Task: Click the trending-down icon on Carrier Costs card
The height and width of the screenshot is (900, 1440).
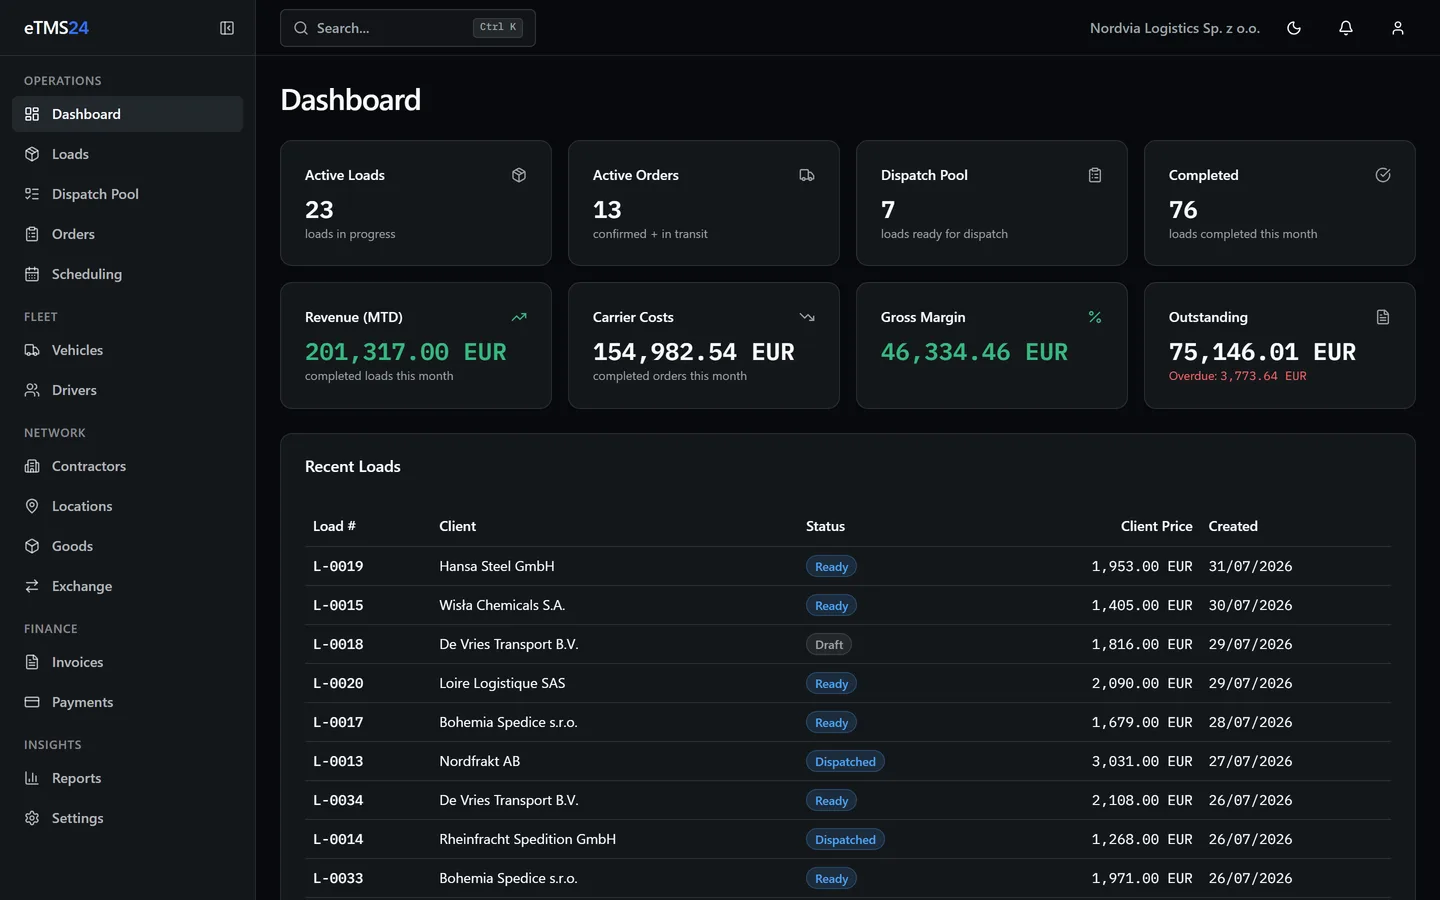Action: (807, 317)
